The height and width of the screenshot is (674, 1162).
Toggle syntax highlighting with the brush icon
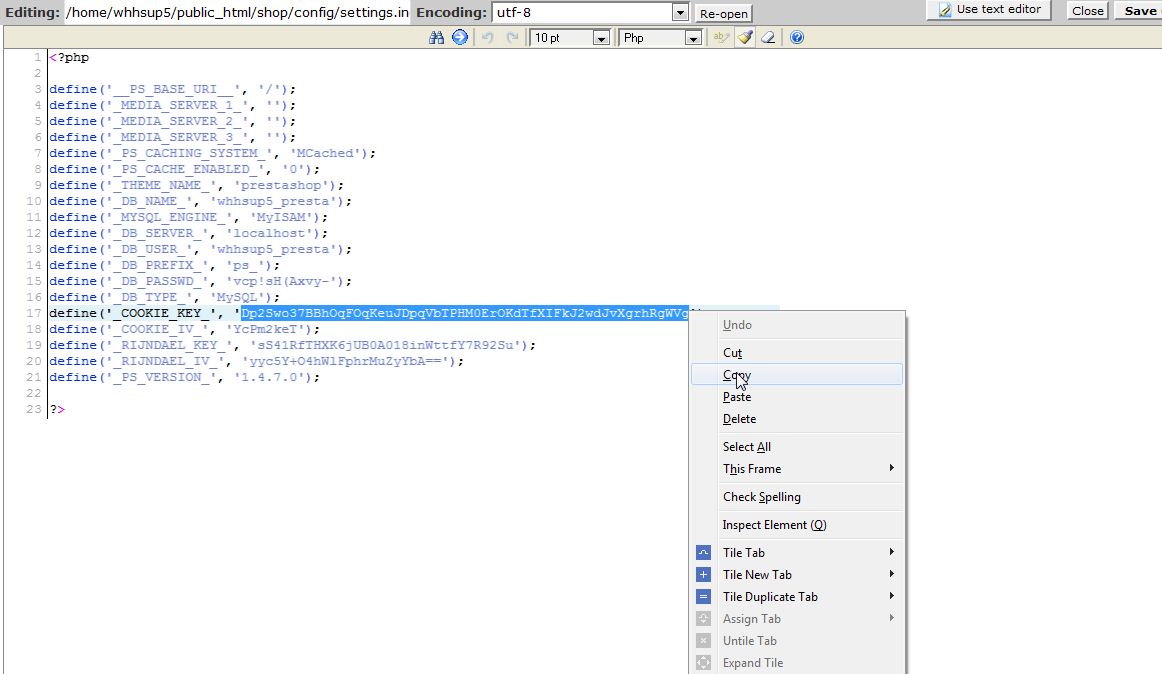(x=745, y=38)
